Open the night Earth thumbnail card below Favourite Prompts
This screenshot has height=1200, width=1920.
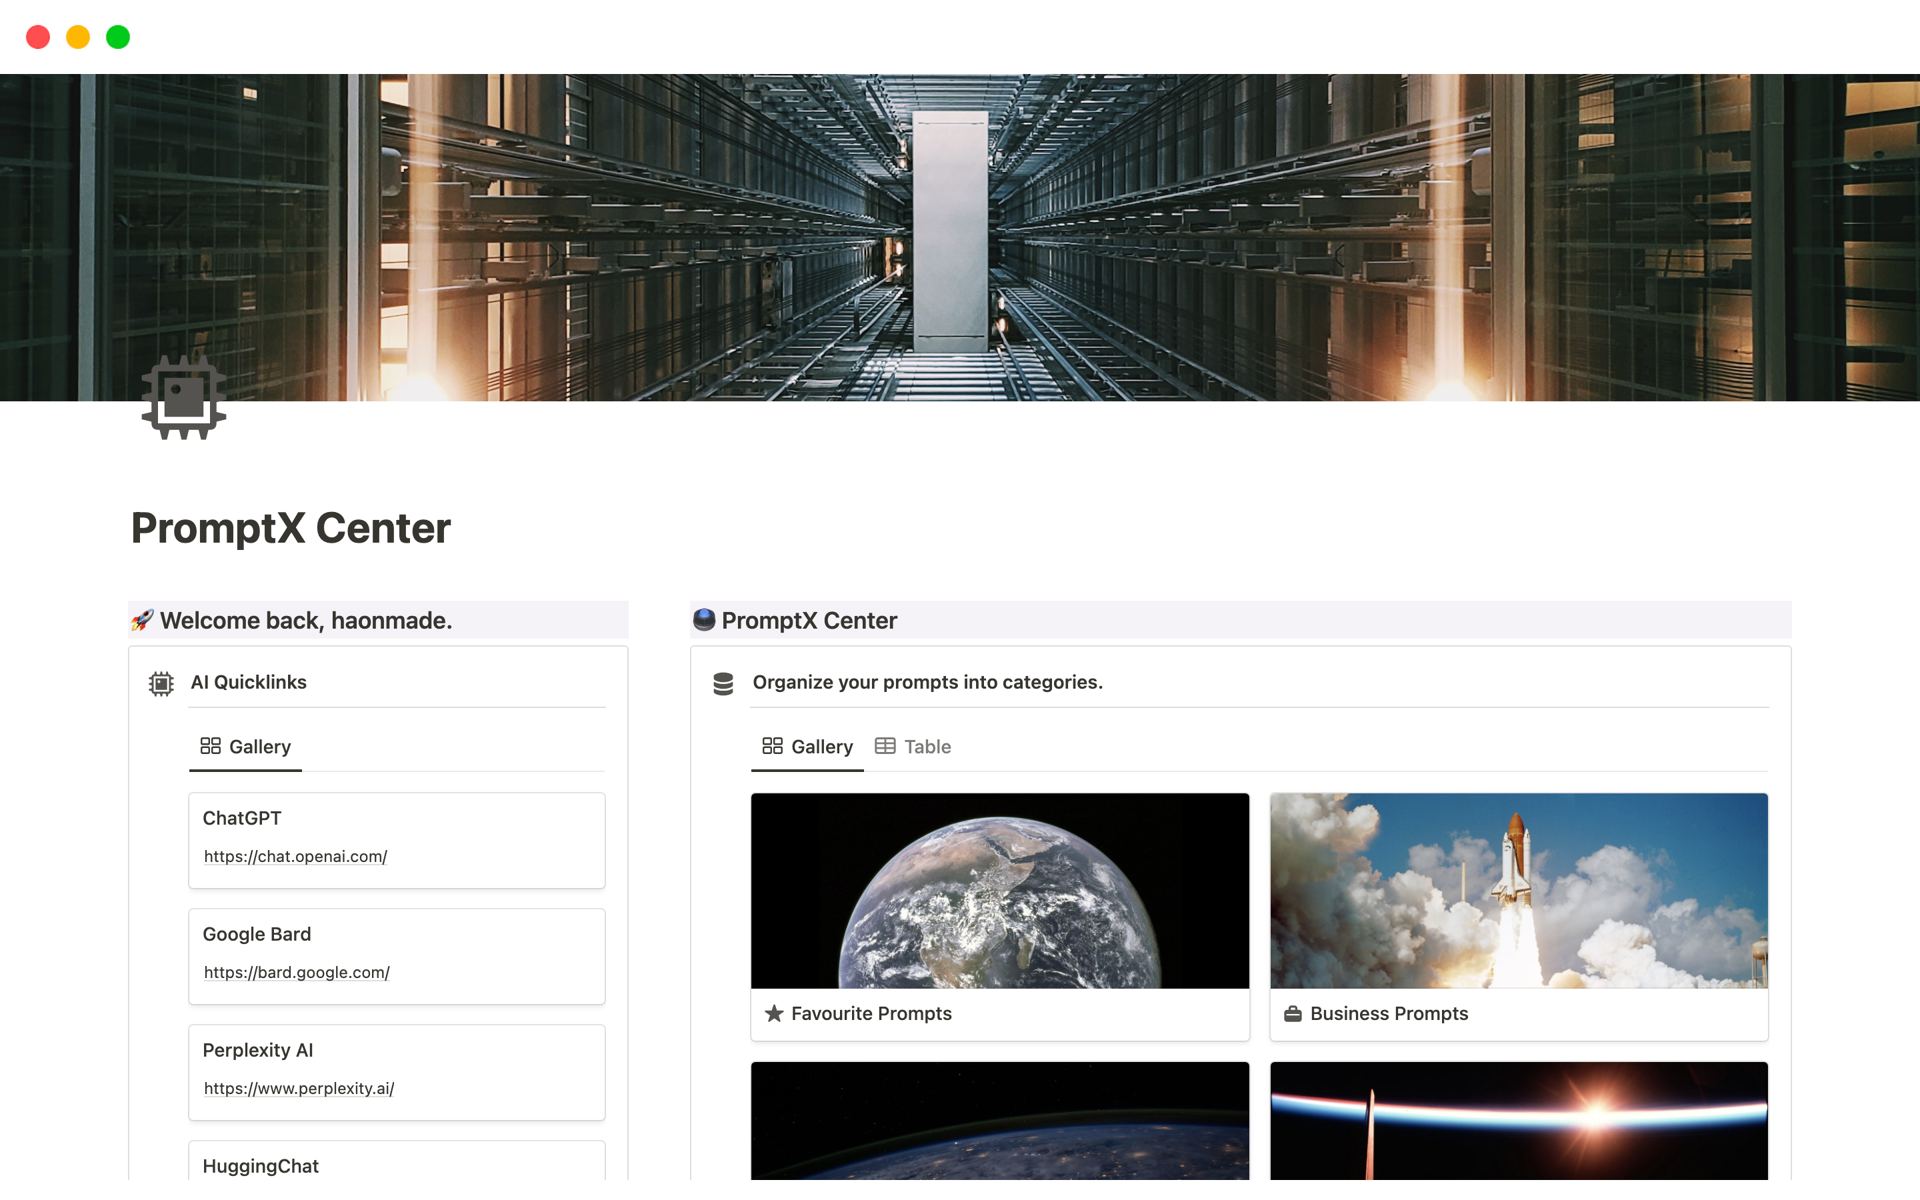[1000, 1121]
